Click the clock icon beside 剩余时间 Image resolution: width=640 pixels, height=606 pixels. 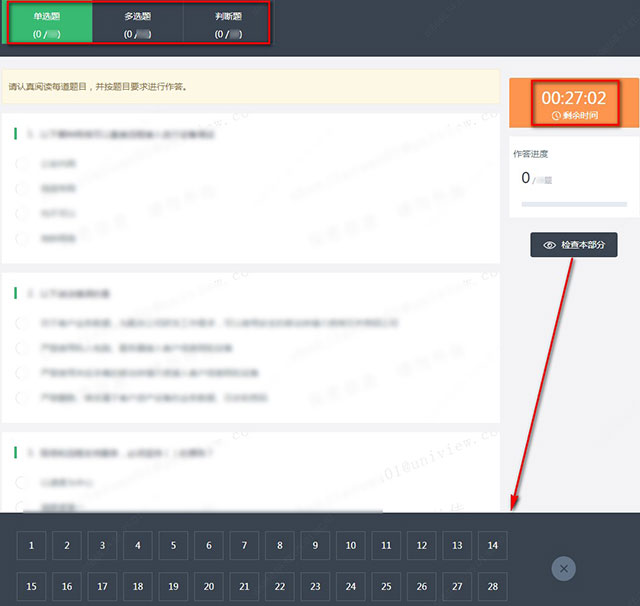click(556, 116)
